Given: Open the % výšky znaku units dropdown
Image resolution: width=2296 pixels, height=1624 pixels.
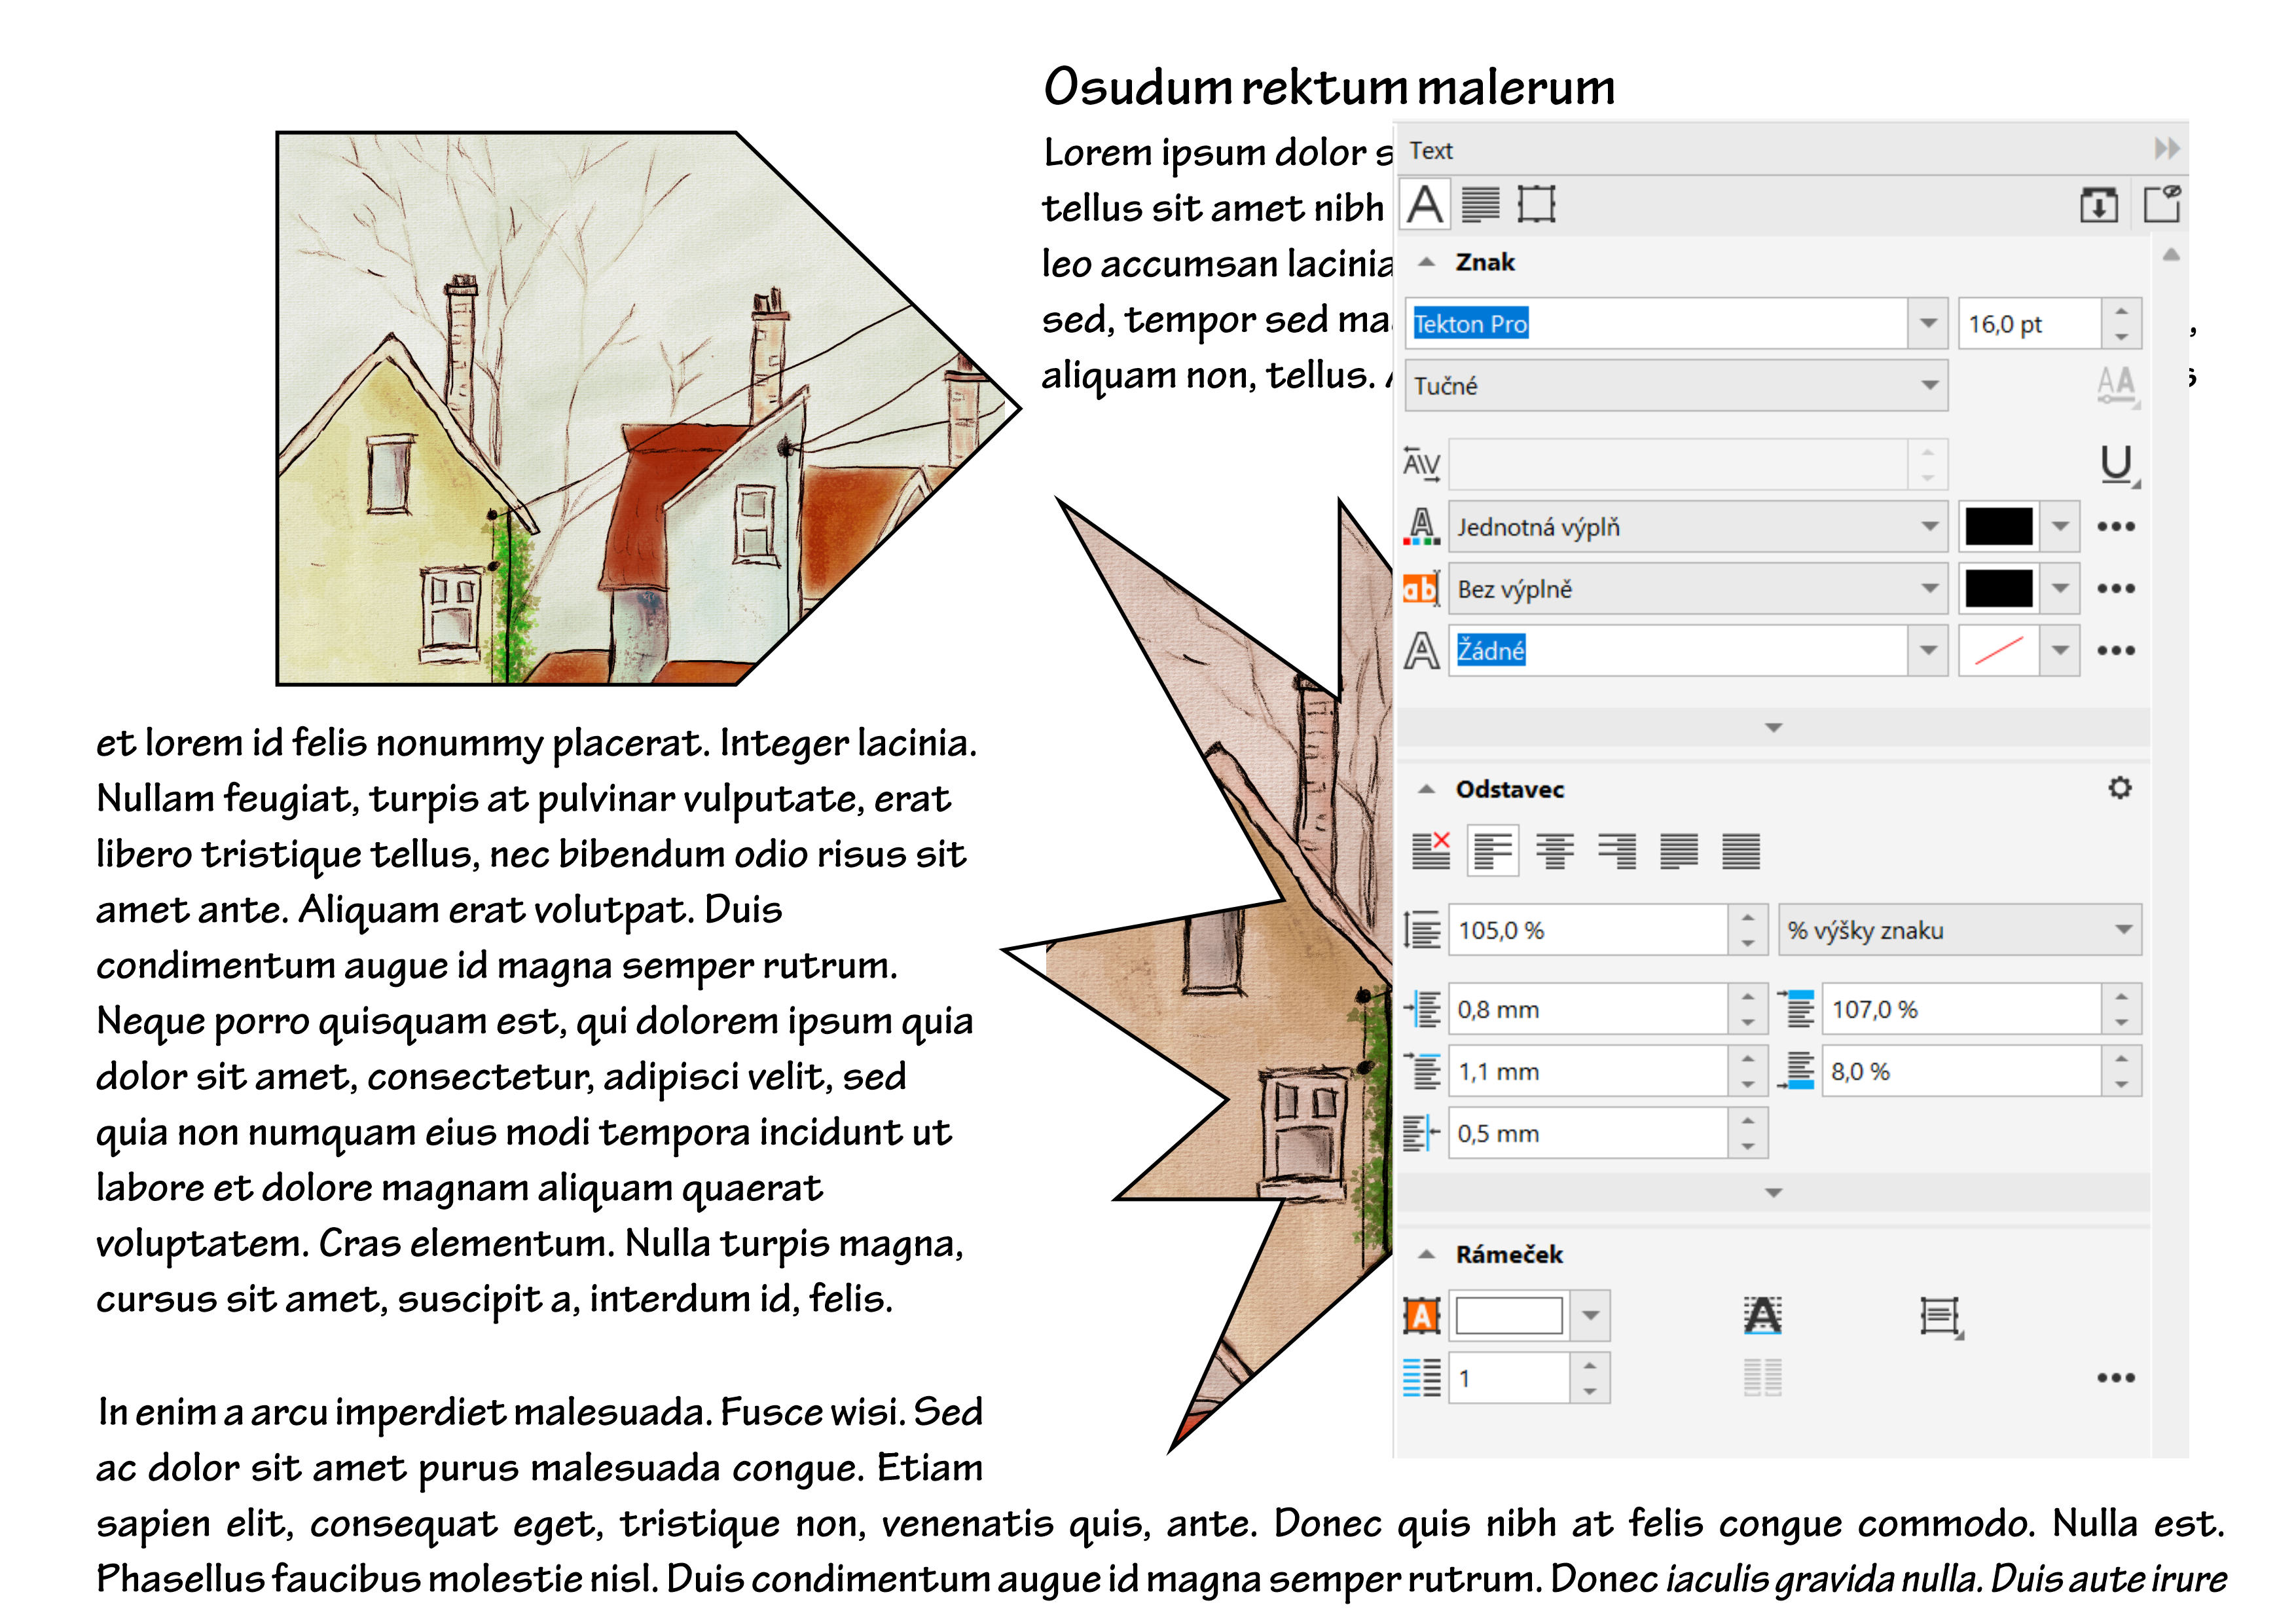Looking at the screenshot, I should (2123, 930).
